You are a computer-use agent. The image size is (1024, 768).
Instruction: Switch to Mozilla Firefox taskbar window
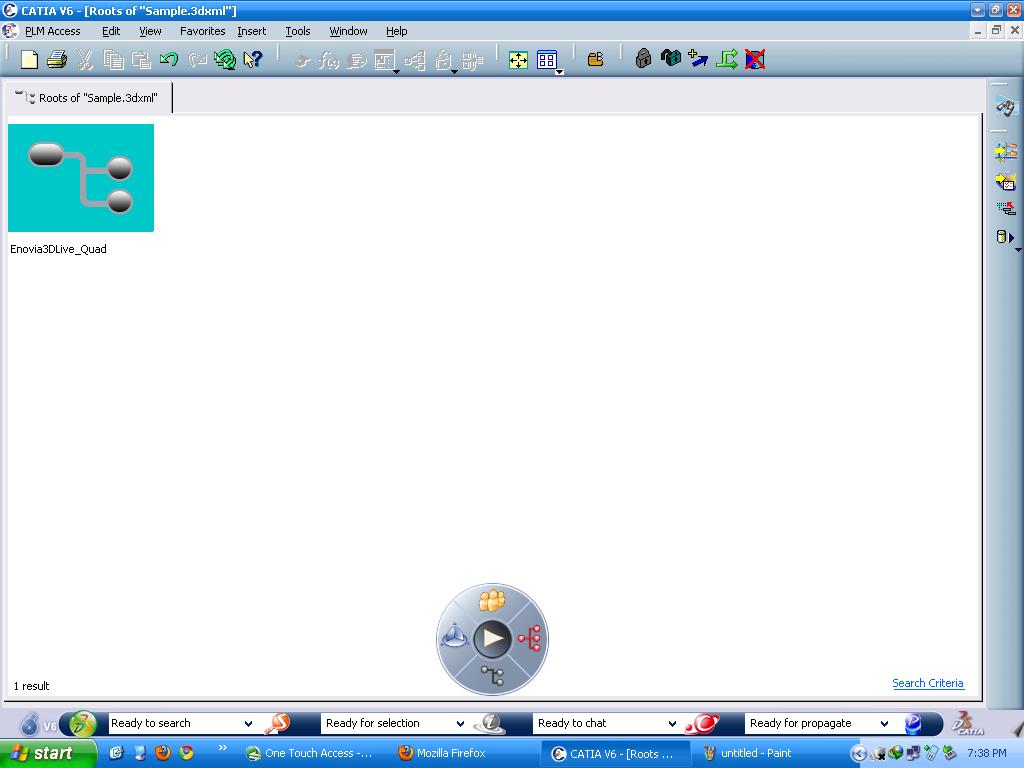click(451, 753)
